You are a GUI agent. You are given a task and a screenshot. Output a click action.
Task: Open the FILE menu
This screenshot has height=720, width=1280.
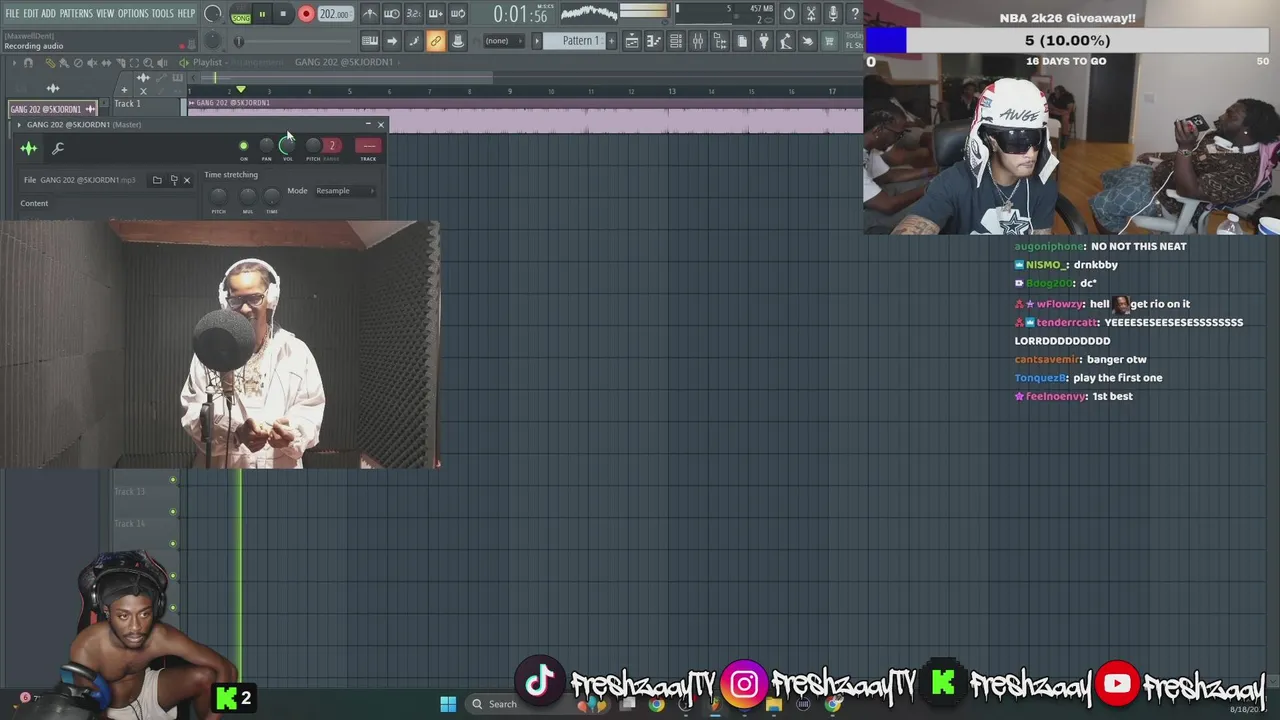tap(12, 14)
